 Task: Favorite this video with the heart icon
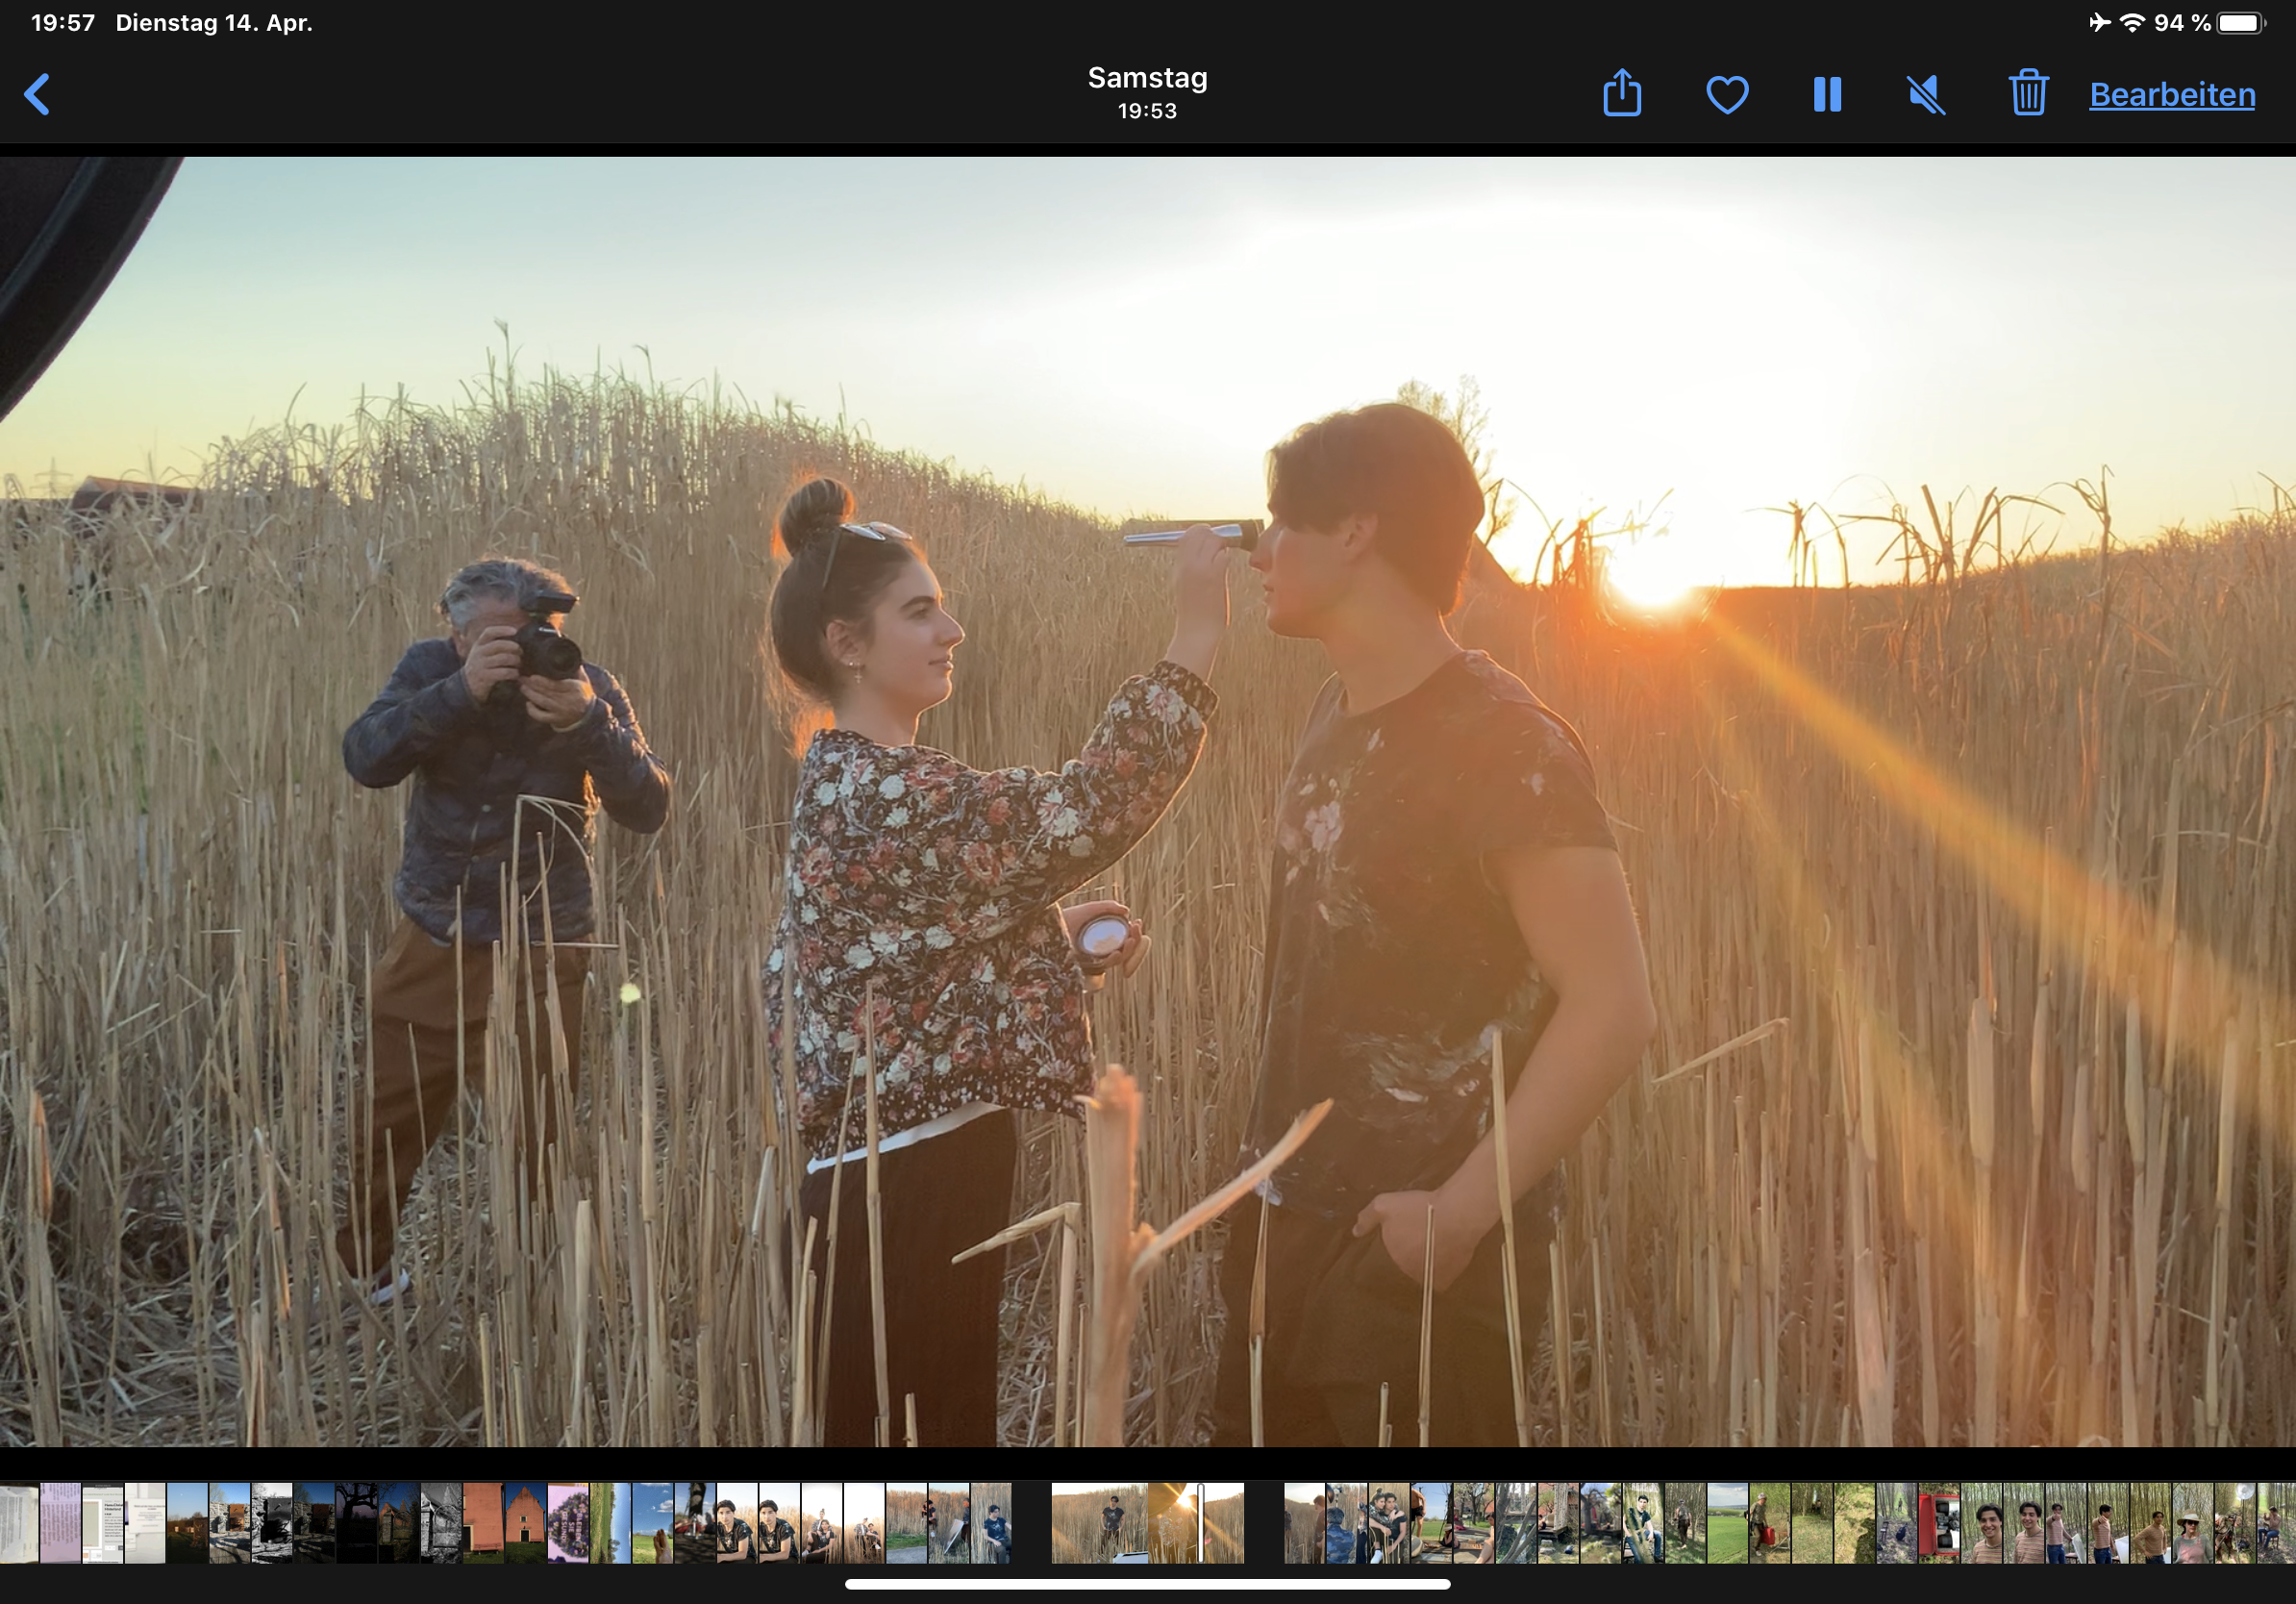(x=1726, y=95)
